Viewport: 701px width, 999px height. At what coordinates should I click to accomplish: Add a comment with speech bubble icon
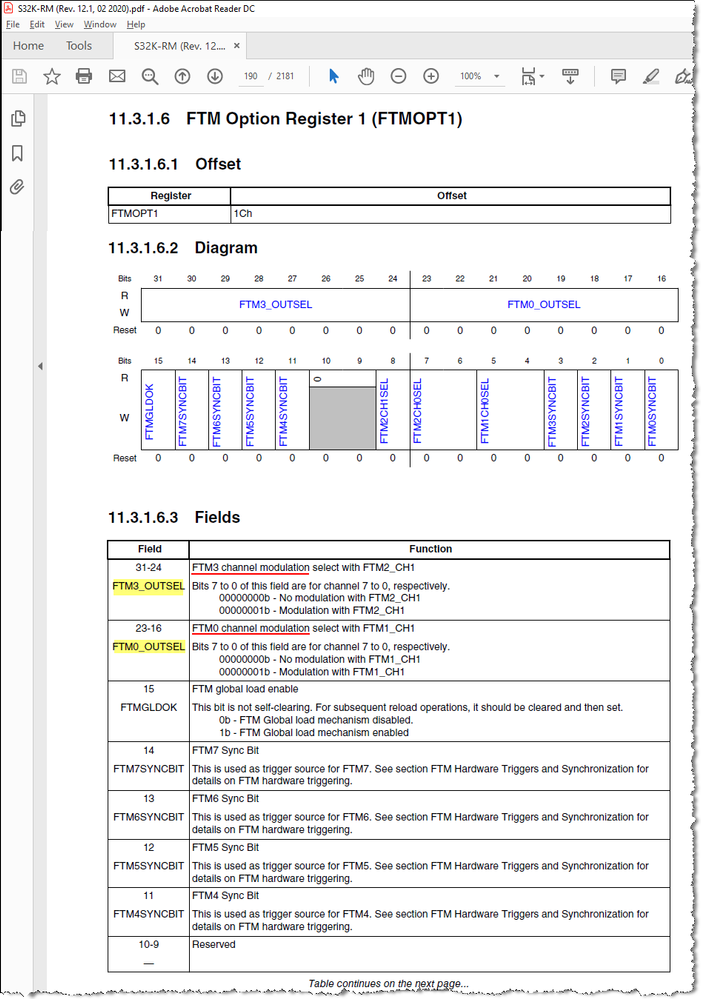pos(618,76)
